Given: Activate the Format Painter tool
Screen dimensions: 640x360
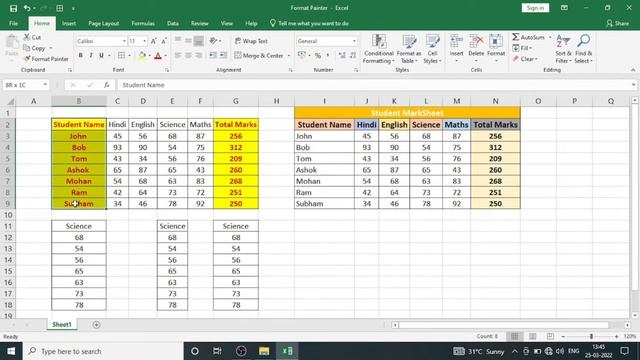Looking at the screenshot, I should pyautogui.click(x=46, y=59).
